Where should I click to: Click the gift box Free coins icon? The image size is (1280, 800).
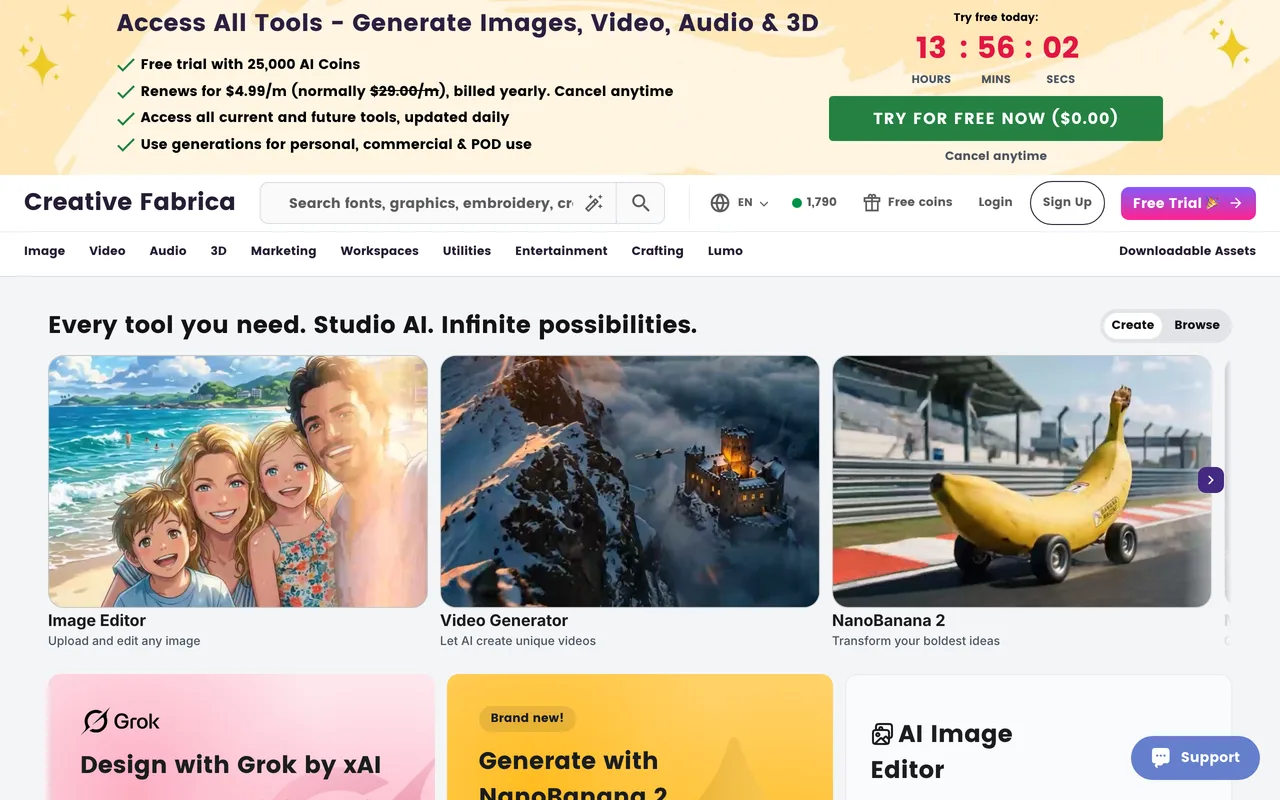872,203
